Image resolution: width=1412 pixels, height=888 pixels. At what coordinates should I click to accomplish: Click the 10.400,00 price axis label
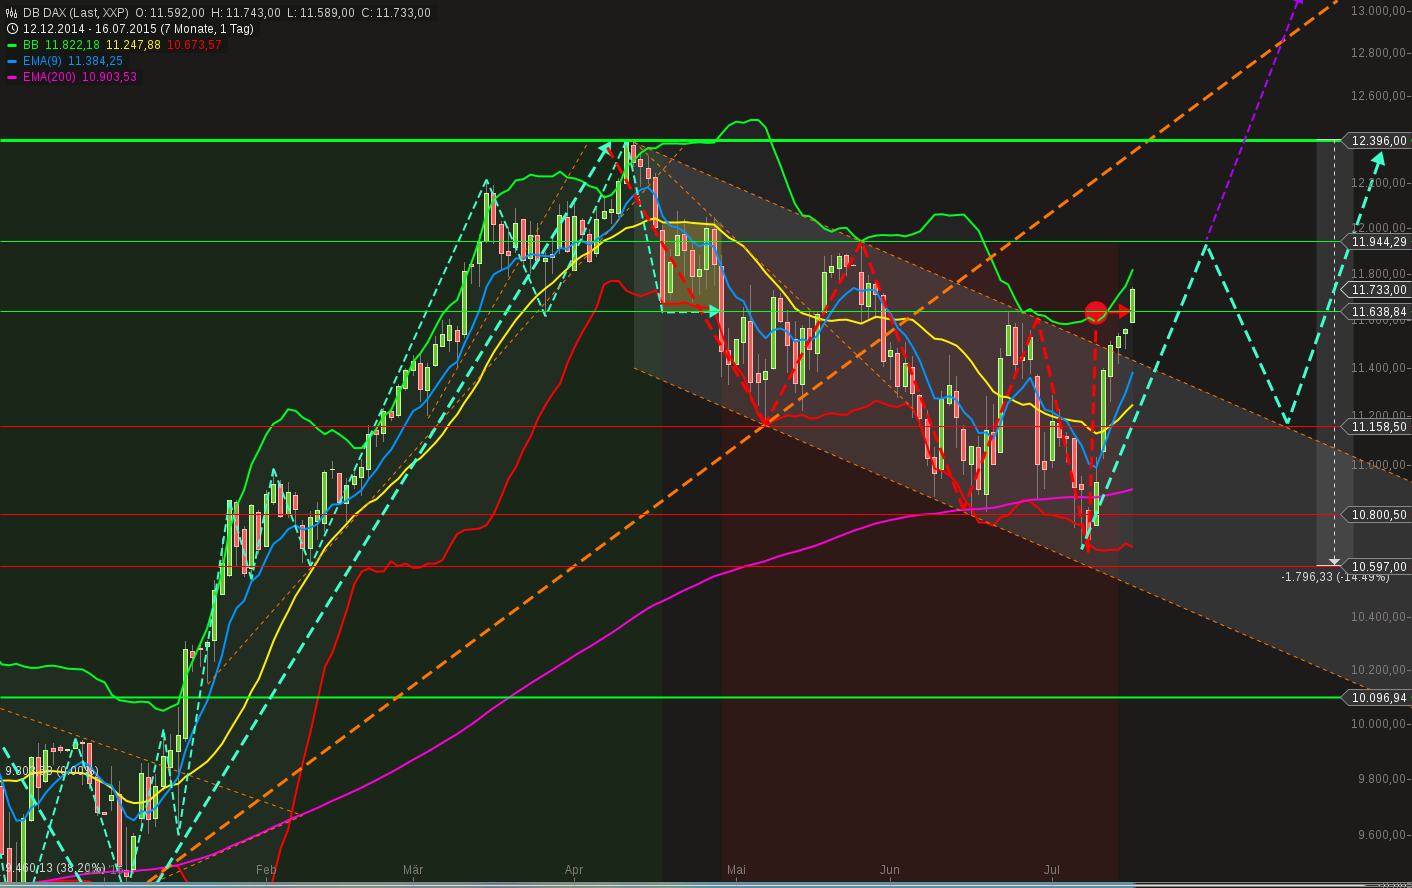[1379, 617]
